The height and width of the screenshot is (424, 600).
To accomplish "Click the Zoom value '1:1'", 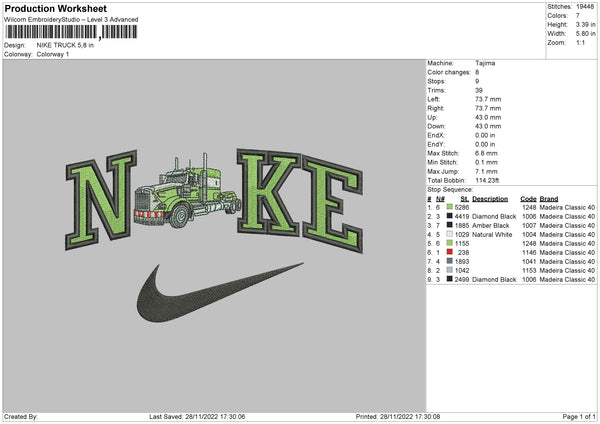I will click(580, 43).
